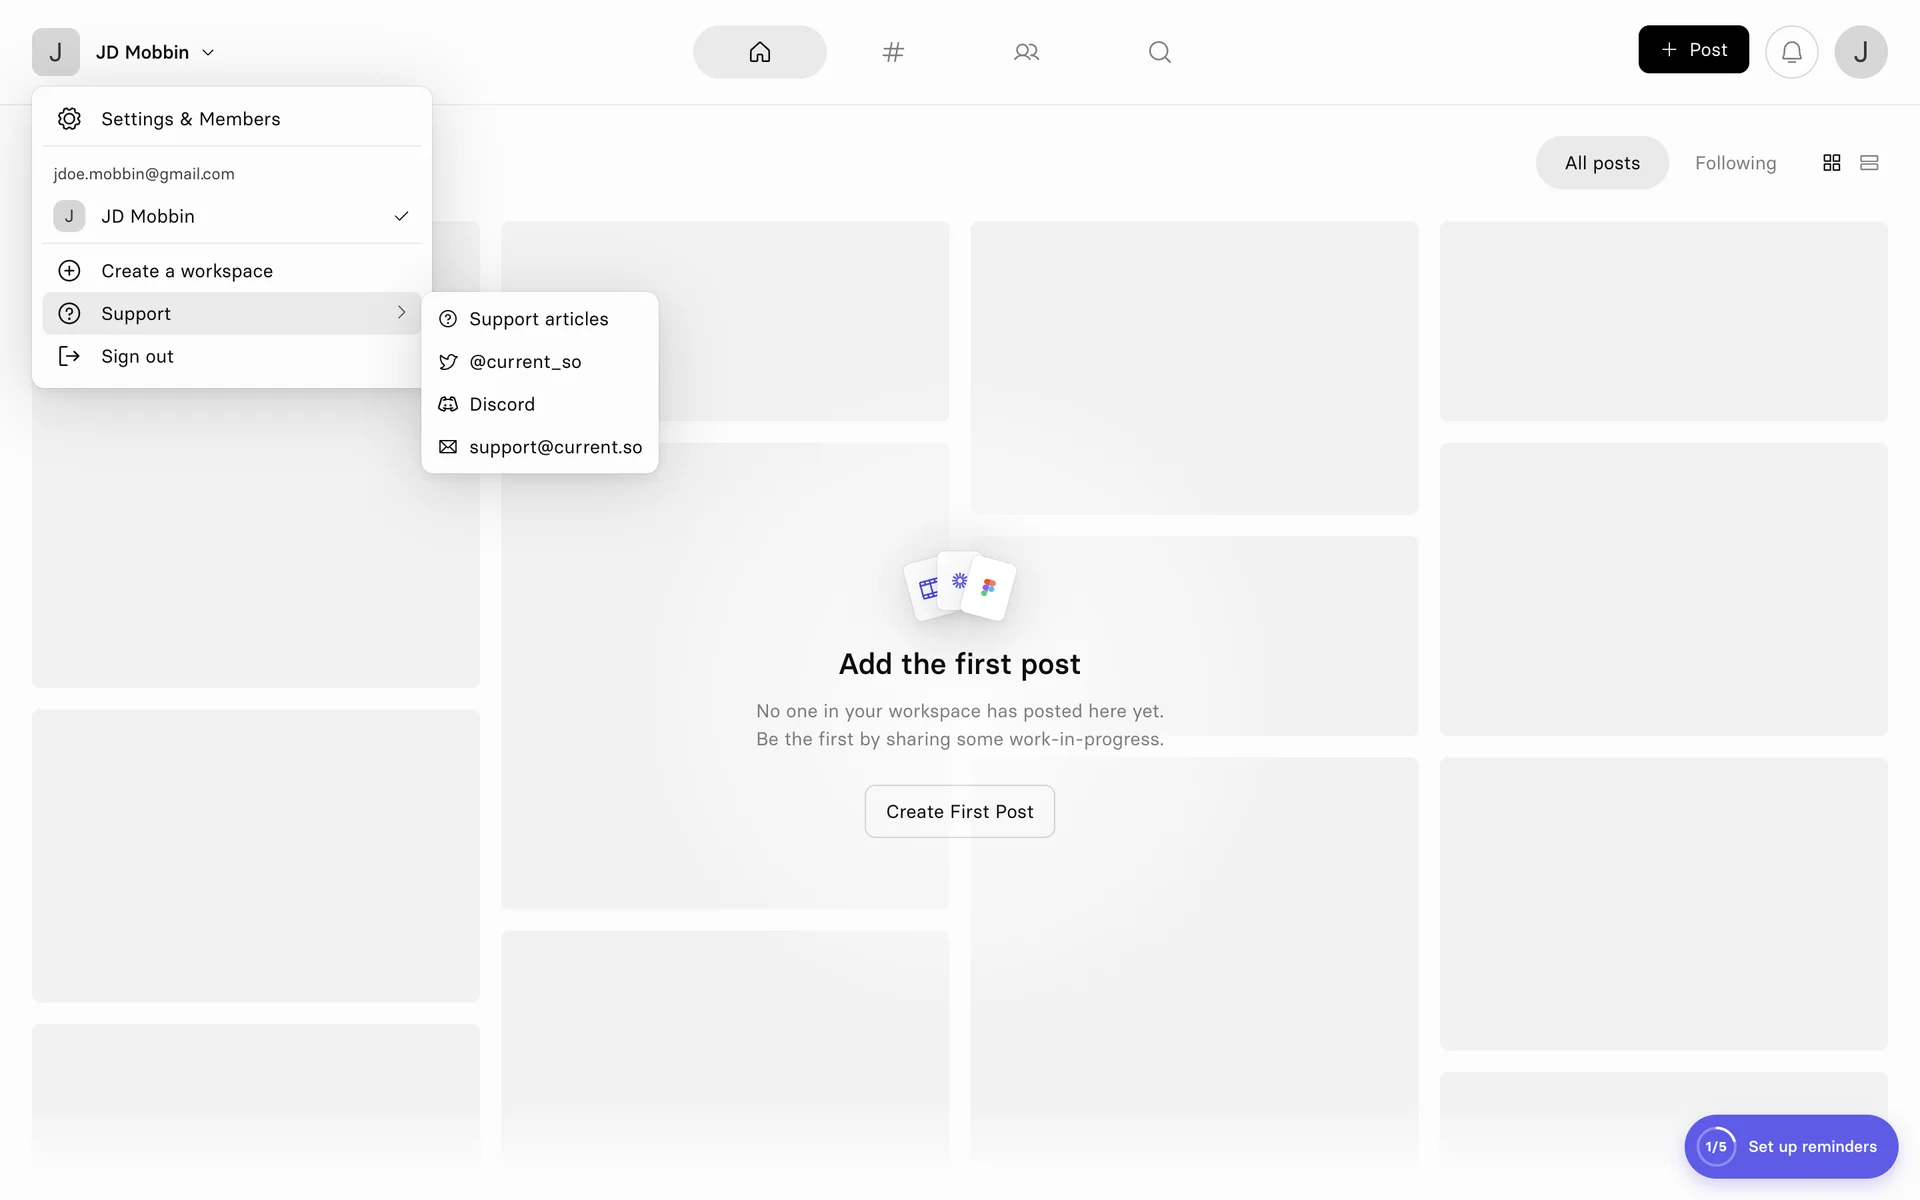The image size is (1920, 1200).
Task: Click Sign out in menu
Action: coord(137,356)
